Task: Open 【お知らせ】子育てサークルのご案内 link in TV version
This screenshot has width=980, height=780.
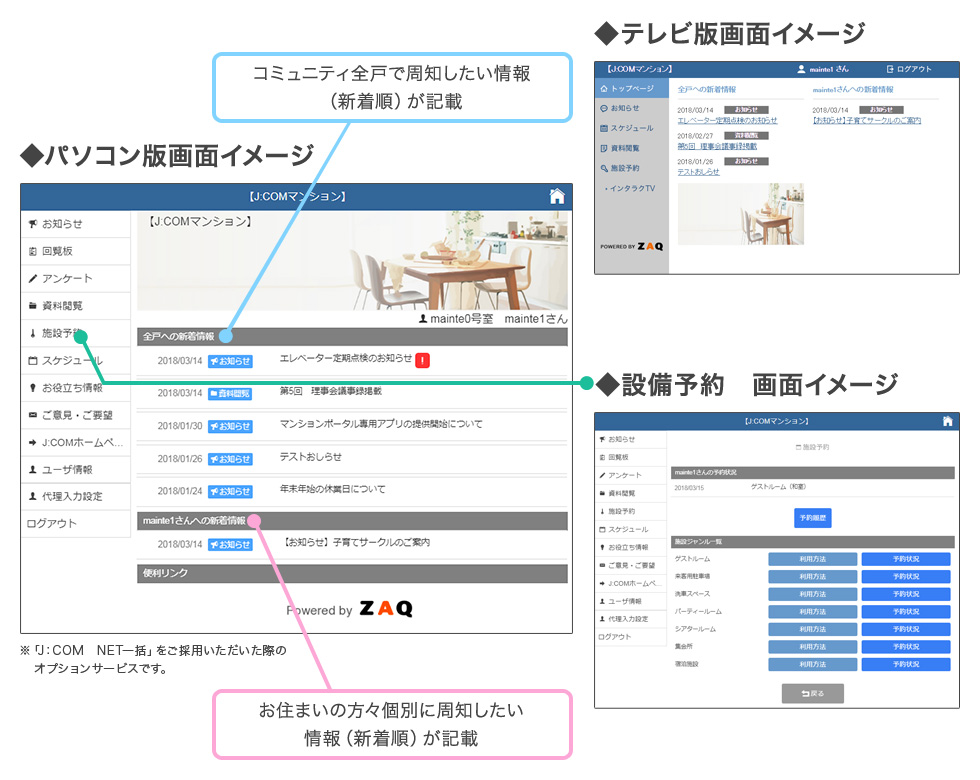Action: point(867,121)
